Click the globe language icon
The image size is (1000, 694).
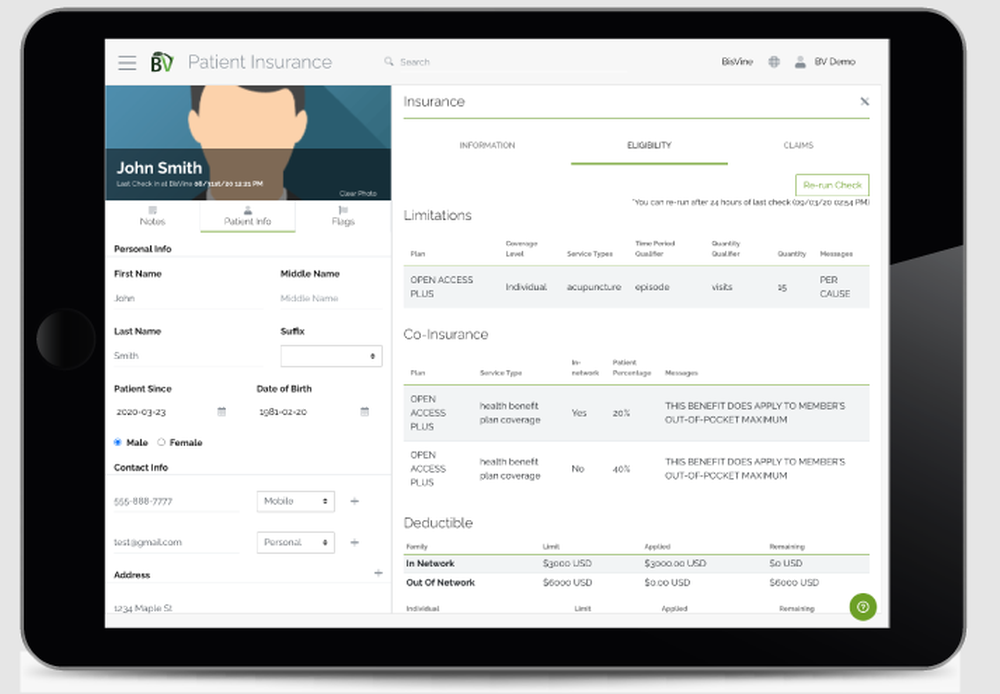tap(774, 61)
